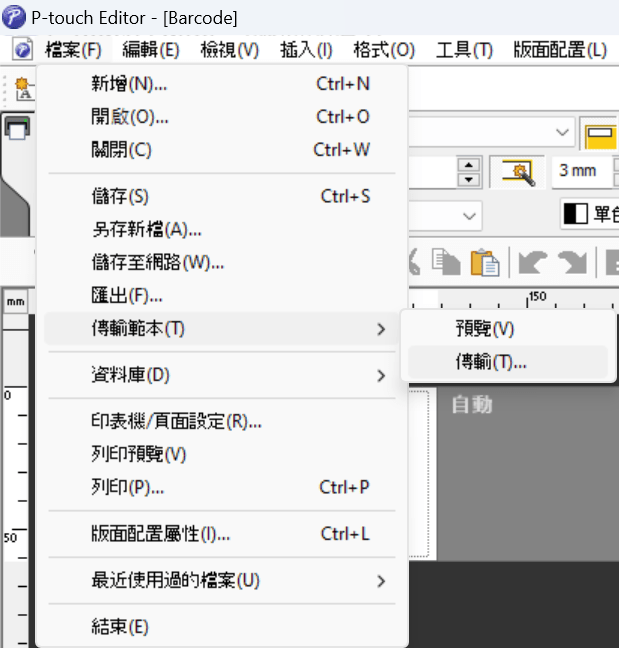The height and width of the screenshot is (648, 619).
Task: Click the margin settings wrench icon
Action: coord(517,172)
